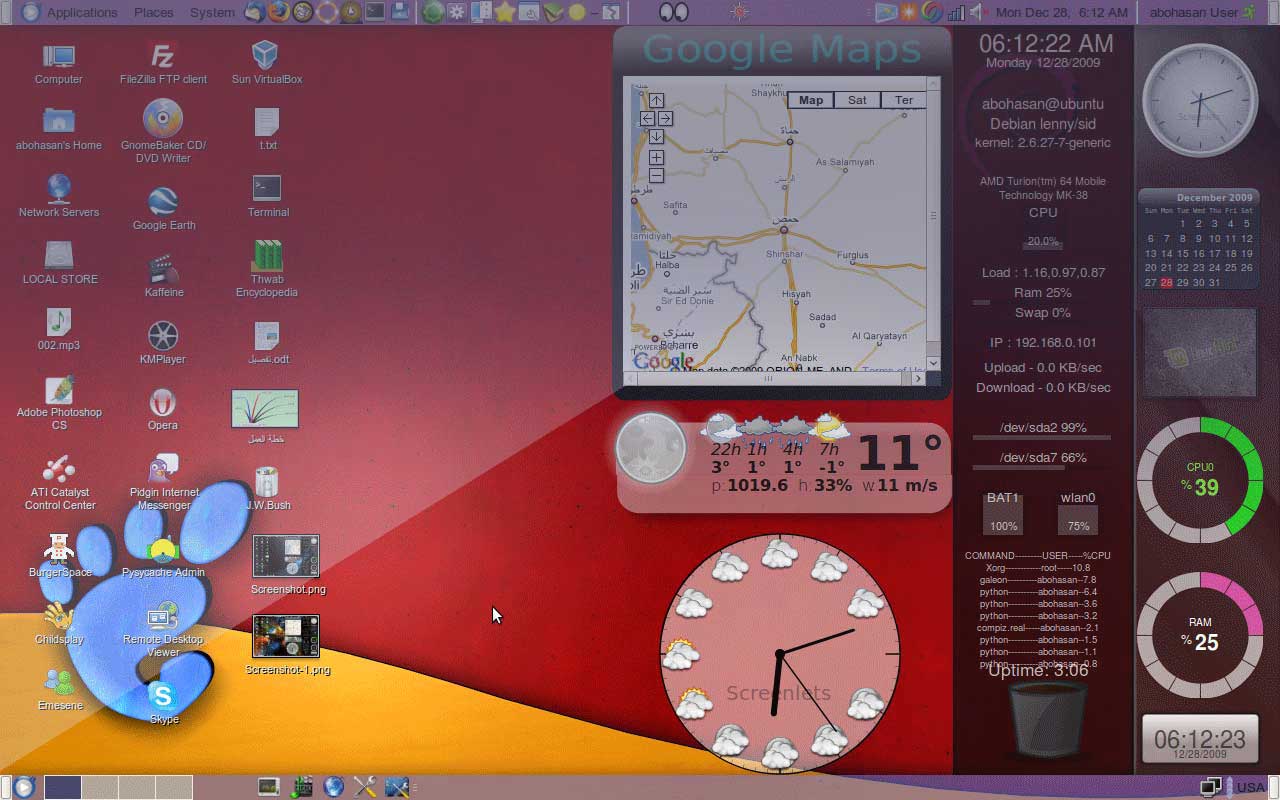The image size is (1280, 800).
Task: Click the RAM ring meter
Action: tap(1199, 635)
